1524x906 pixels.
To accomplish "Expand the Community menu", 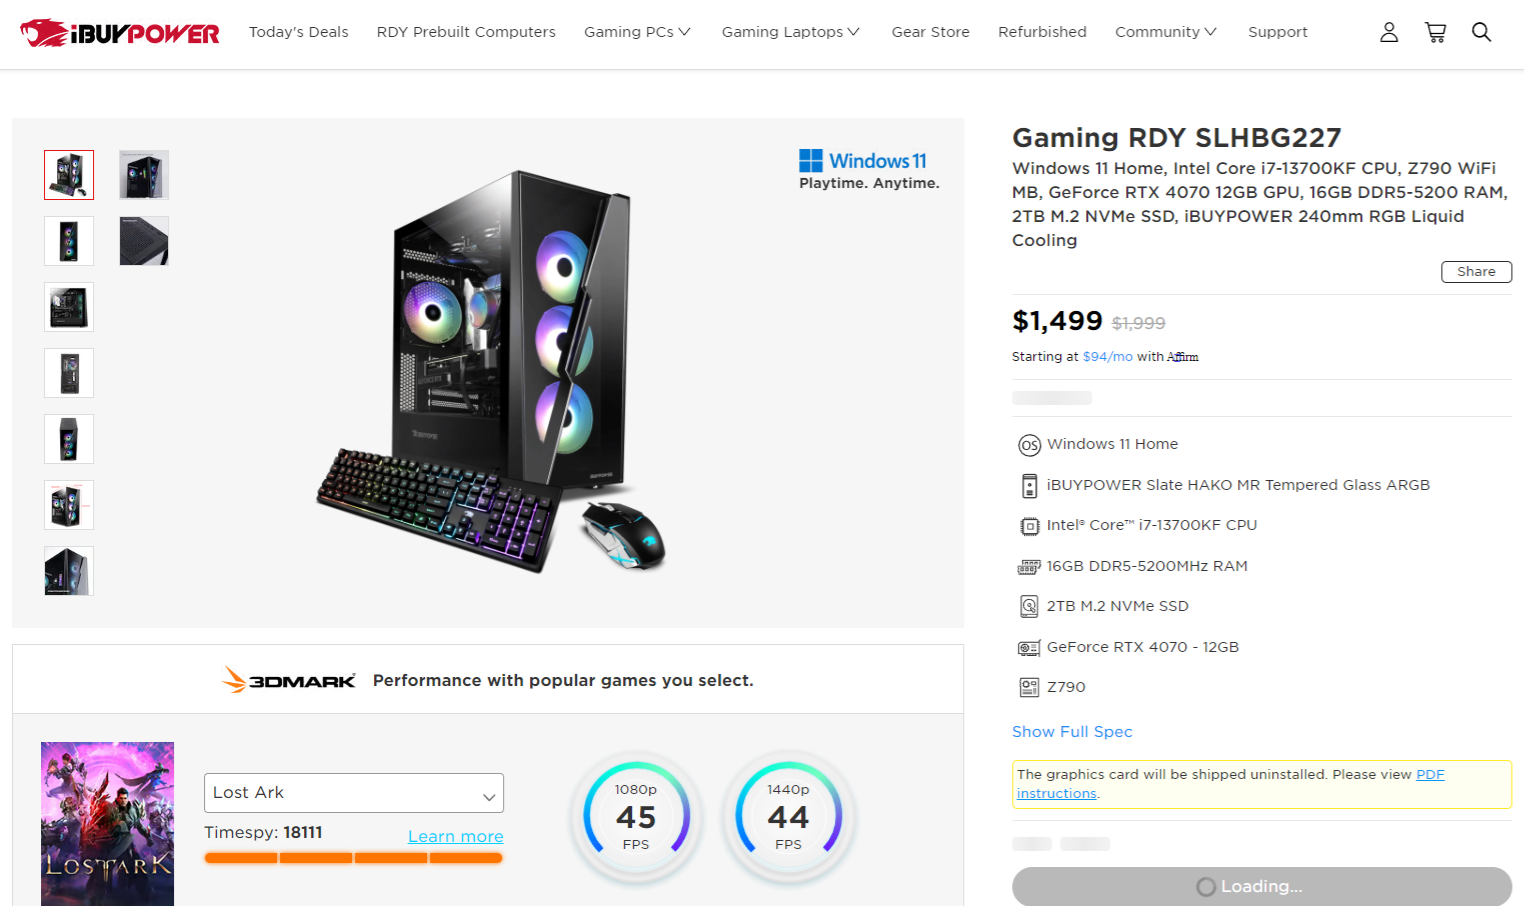I will [1165, 32].
